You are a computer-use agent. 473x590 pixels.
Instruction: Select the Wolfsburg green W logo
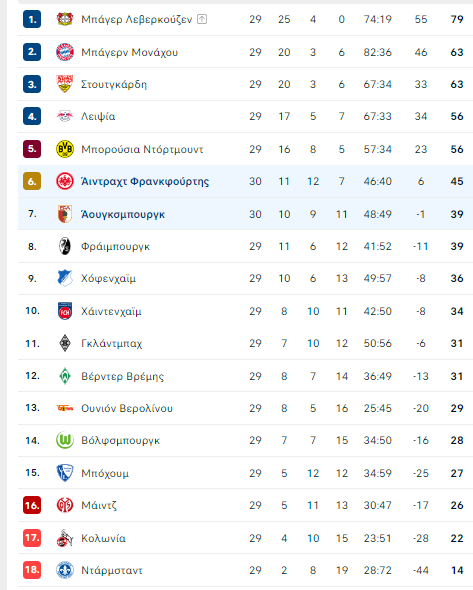(x=65, y=440)
